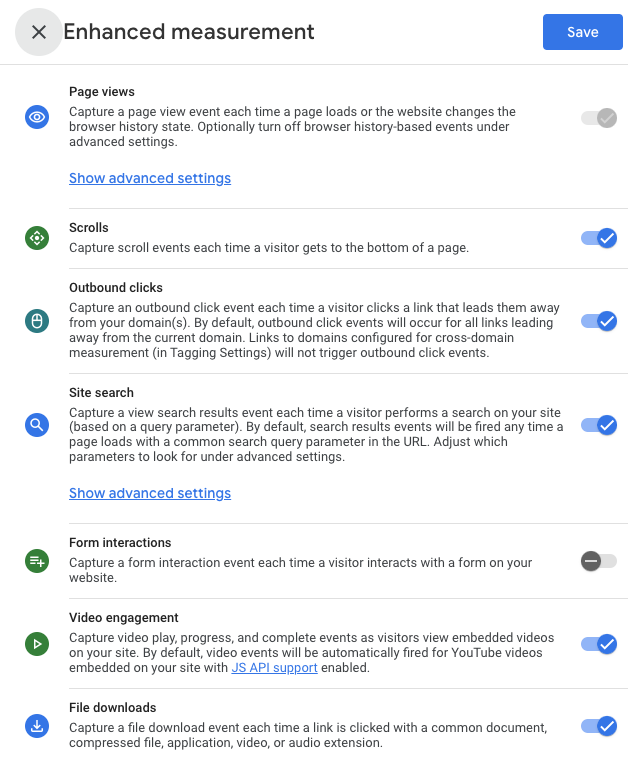Click the Video engagement play icon
The height and width of the screenshot is (757, 628).
coord(37,644)
